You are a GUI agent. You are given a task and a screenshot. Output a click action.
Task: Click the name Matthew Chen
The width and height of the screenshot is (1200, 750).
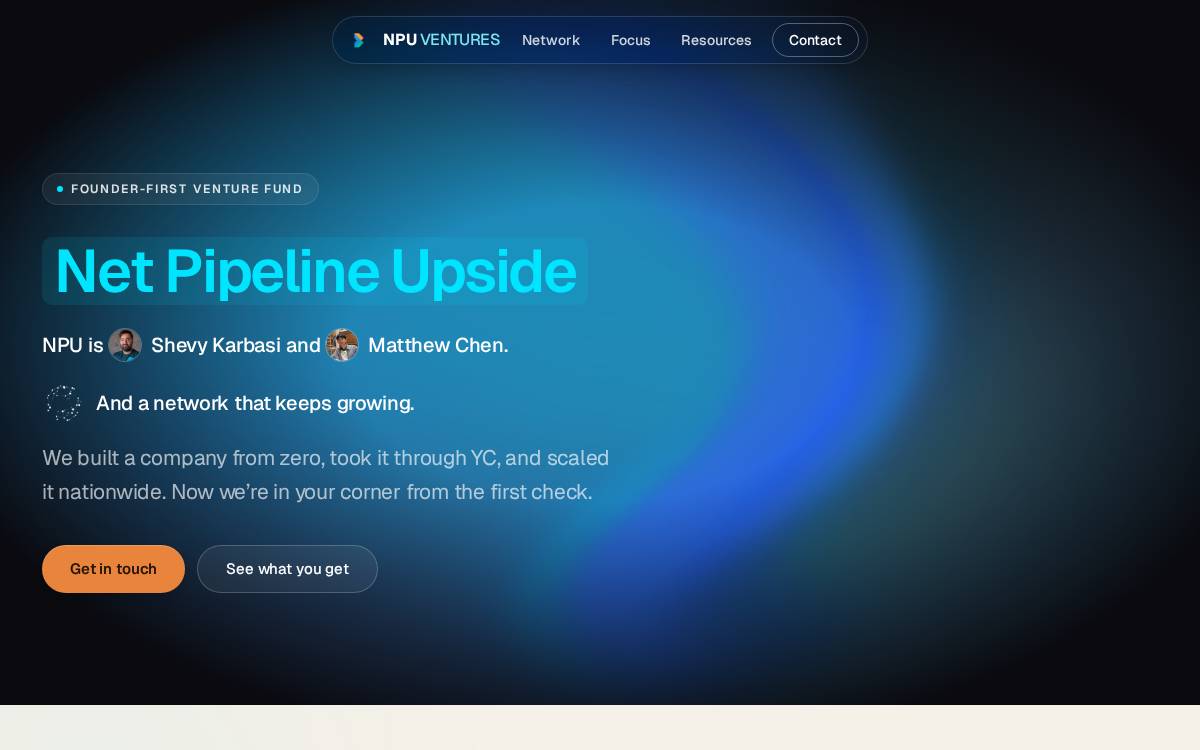tap(436, 345)
